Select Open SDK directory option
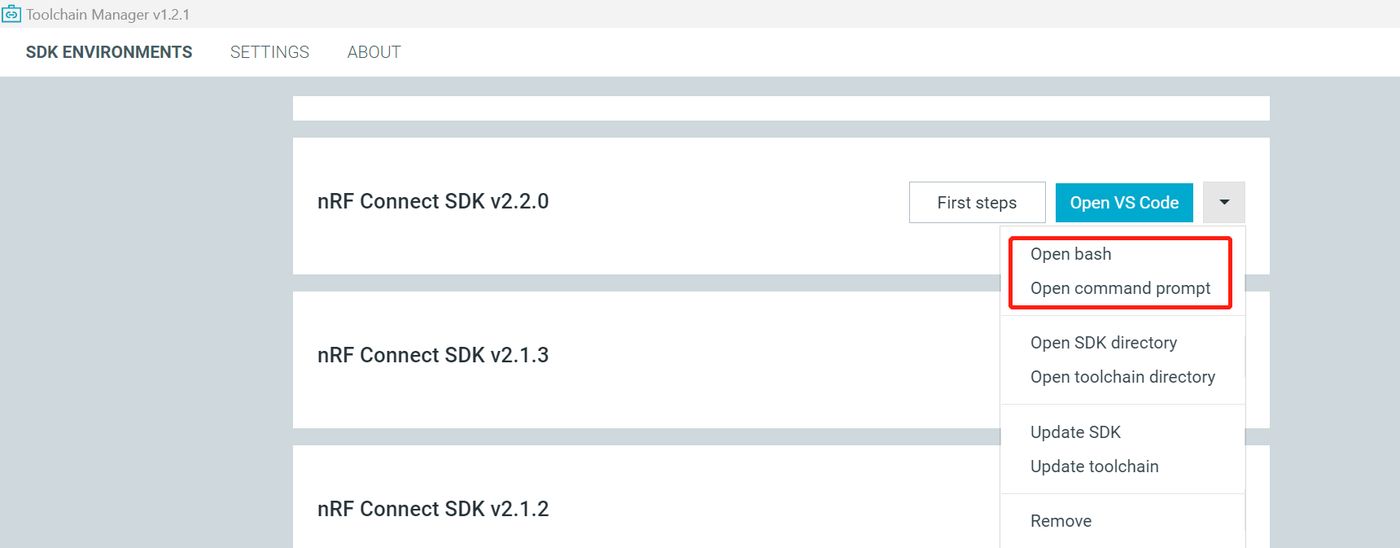 tap(1103, 342)
